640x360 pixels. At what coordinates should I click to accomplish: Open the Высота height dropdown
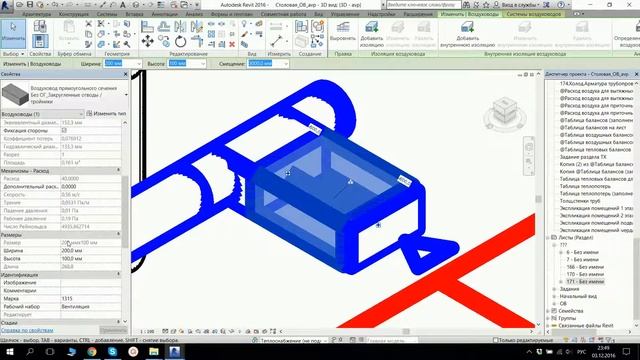203,64
